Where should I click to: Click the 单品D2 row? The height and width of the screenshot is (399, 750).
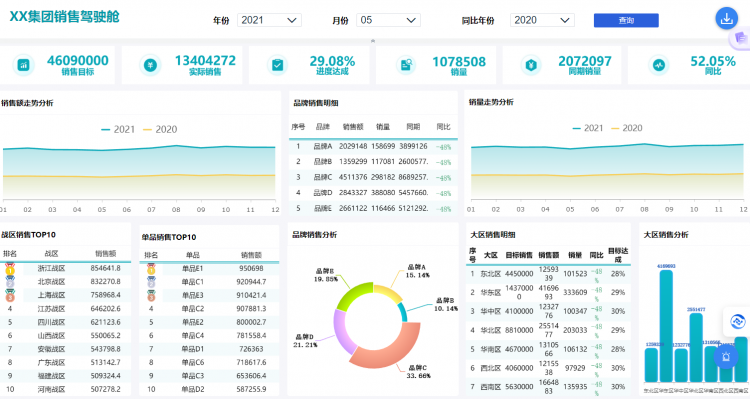[x=209, y=389]
